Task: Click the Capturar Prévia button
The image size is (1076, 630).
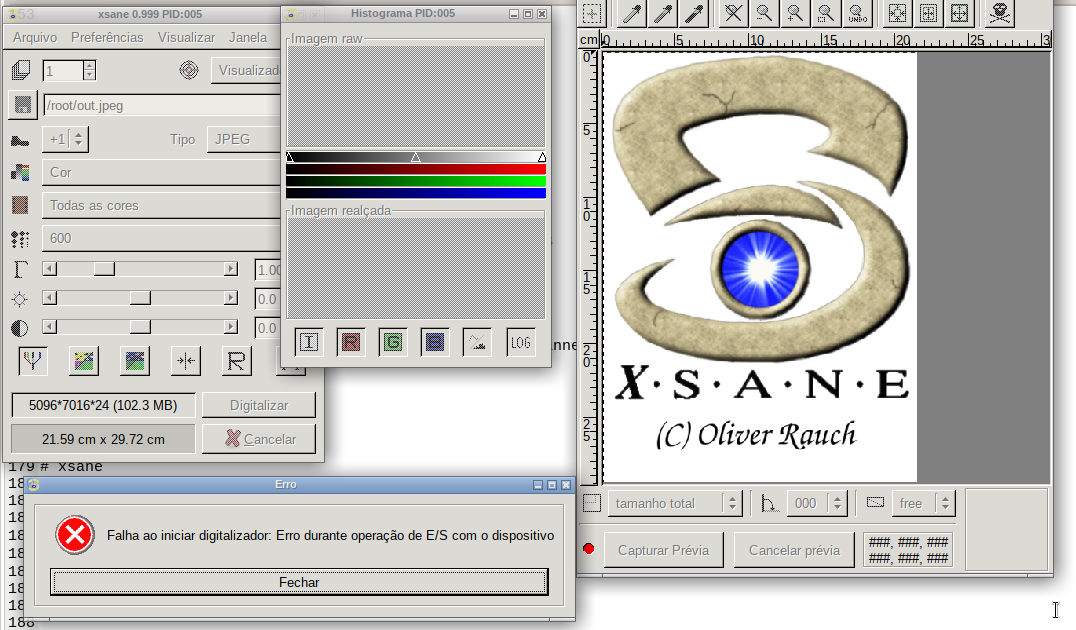Action: [x=663, y=550]
